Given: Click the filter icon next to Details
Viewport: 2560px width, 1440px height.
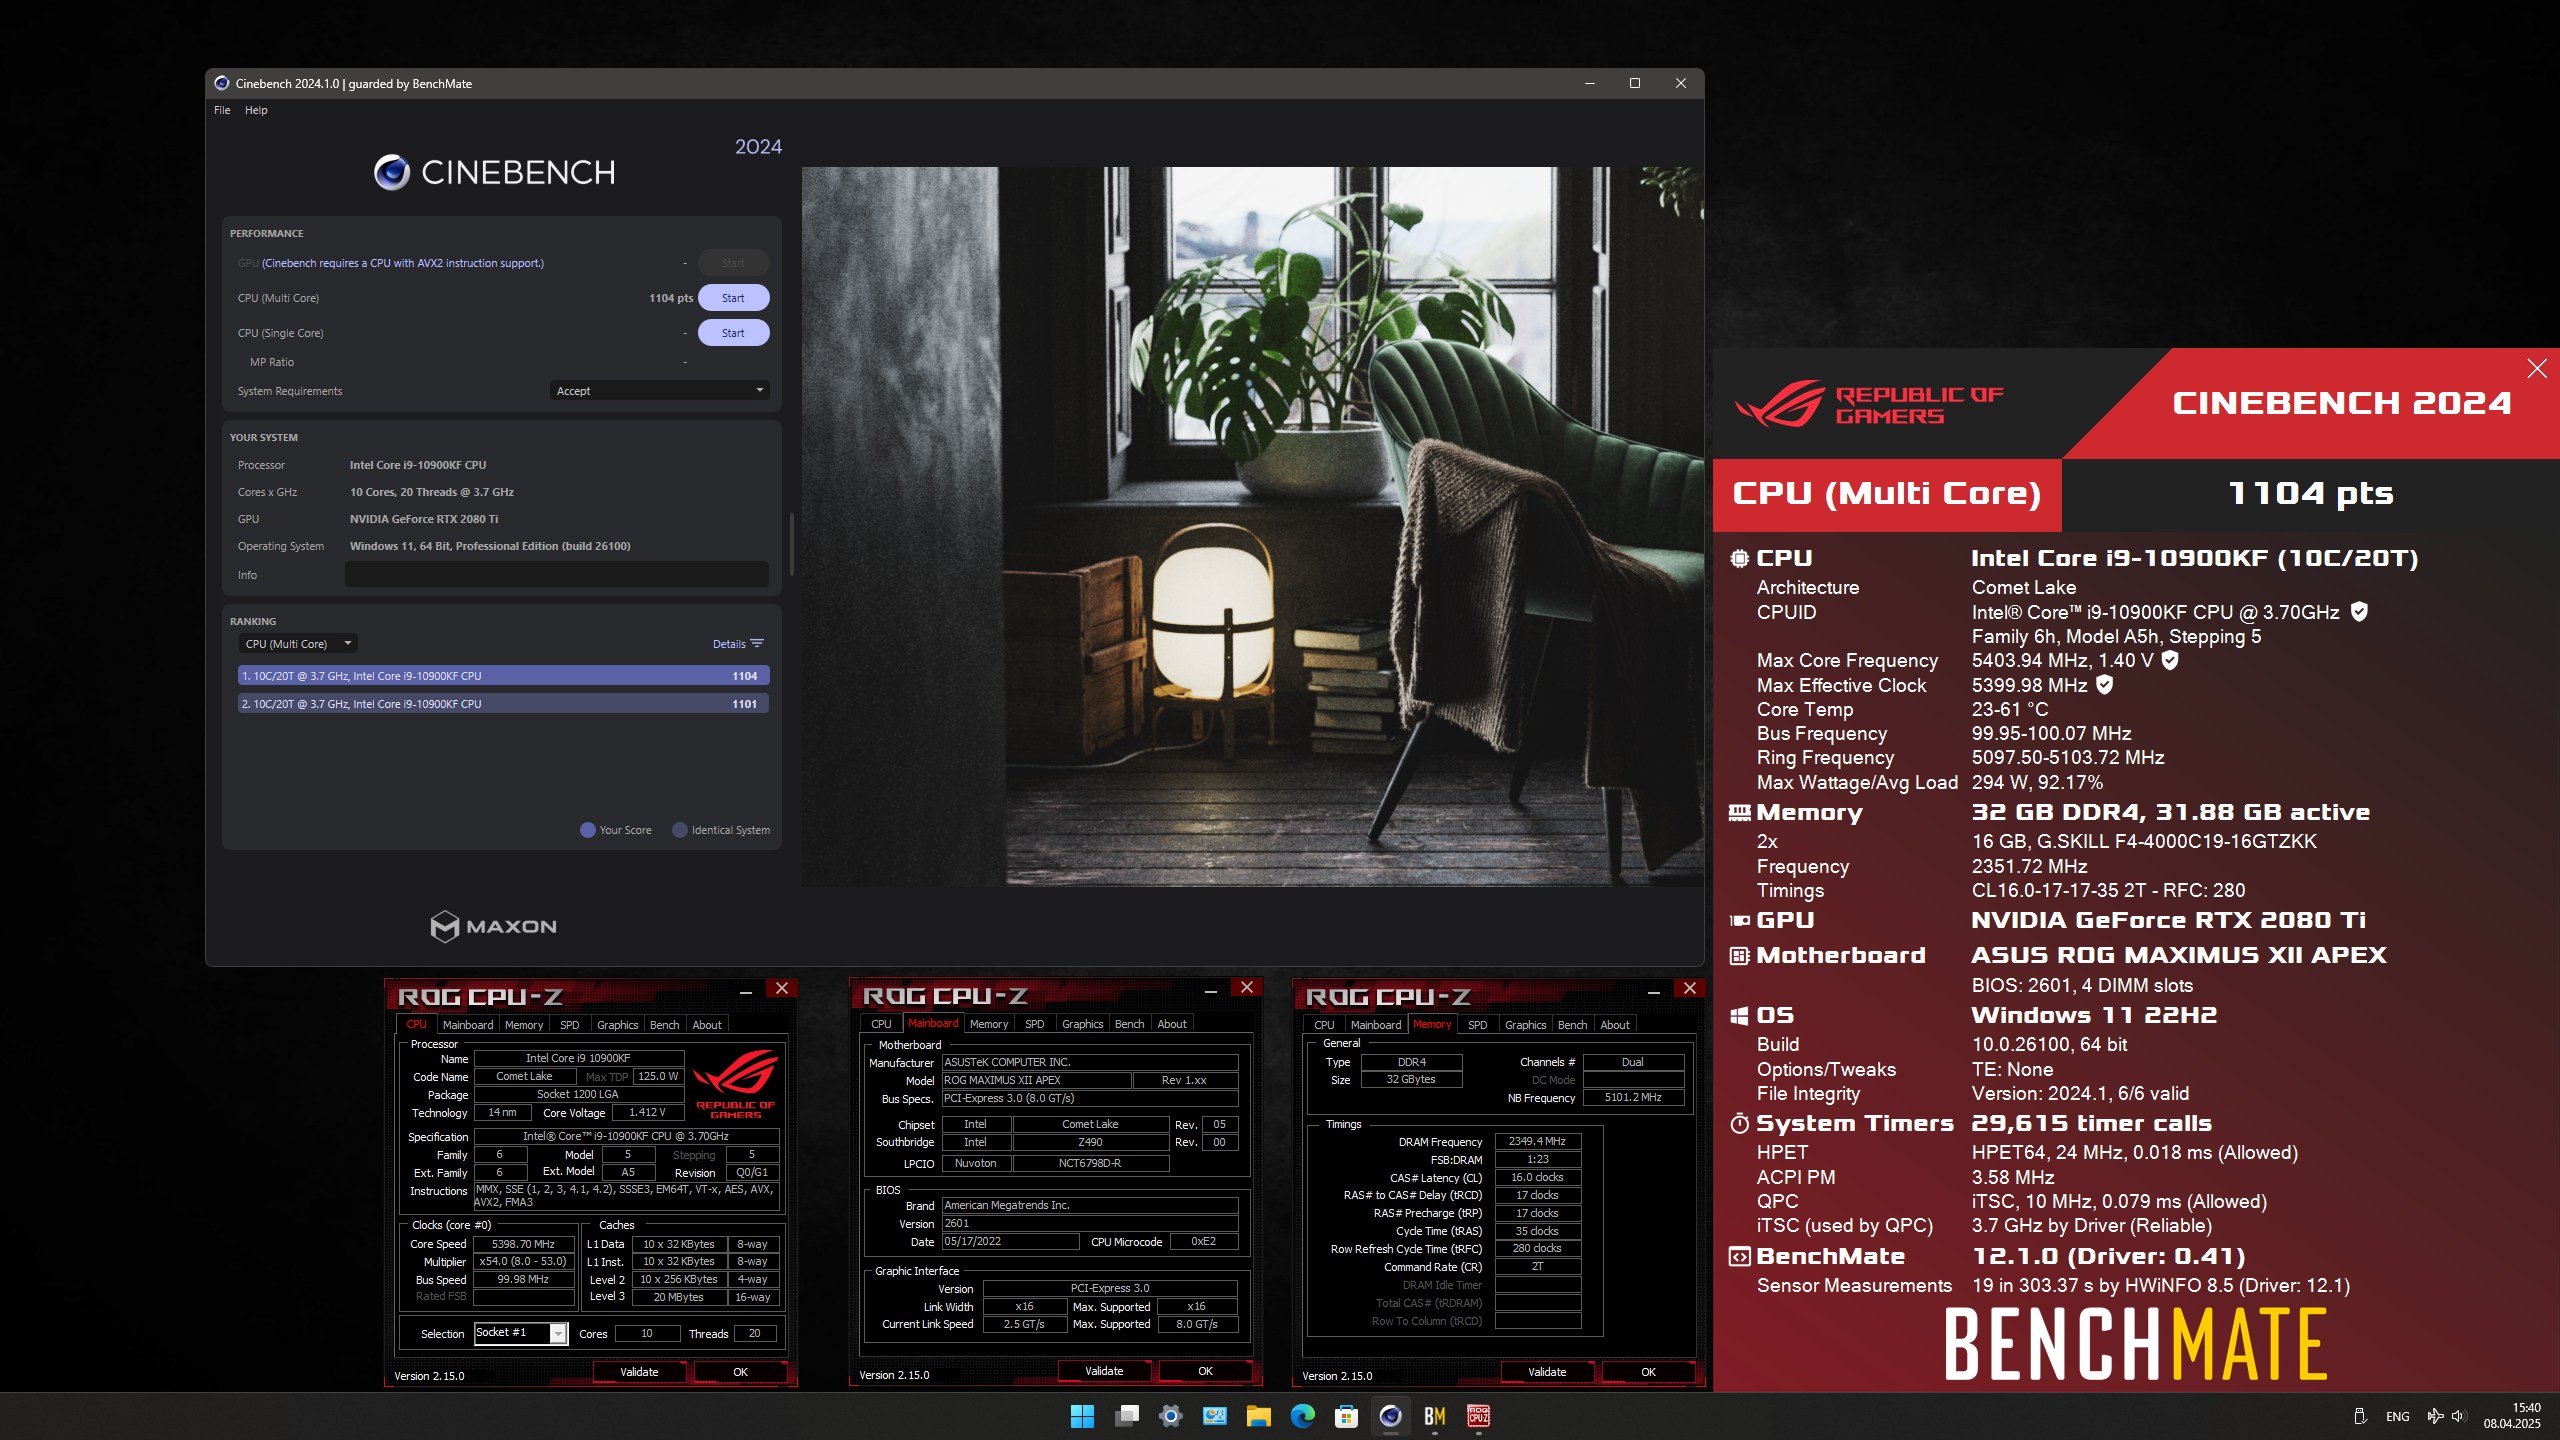Looking at the screenshot, I should [757, 644].
